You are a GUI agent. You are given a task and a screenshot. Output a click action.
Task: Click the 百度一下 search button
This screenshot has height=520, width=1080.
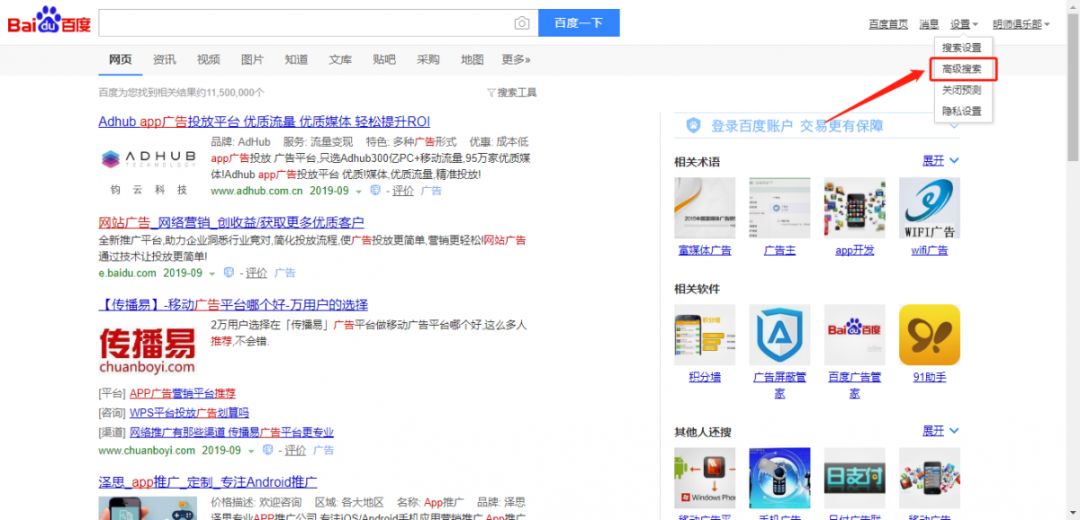(579, 23)
